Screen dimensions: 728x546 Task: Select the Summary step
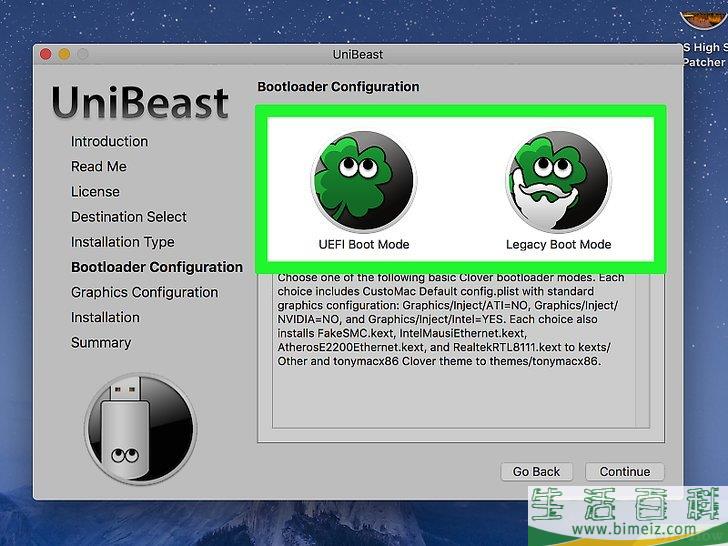point(101,343)
